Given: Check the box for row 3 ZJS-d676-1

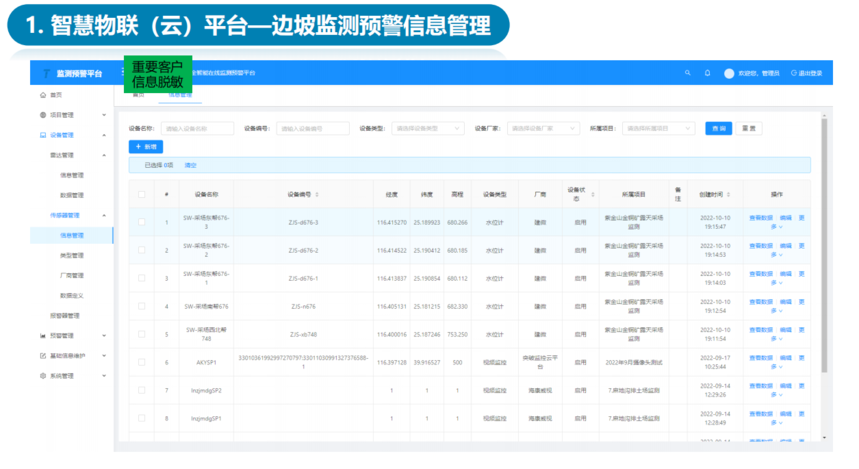Looking at the screenshot, I should point(141,278).
